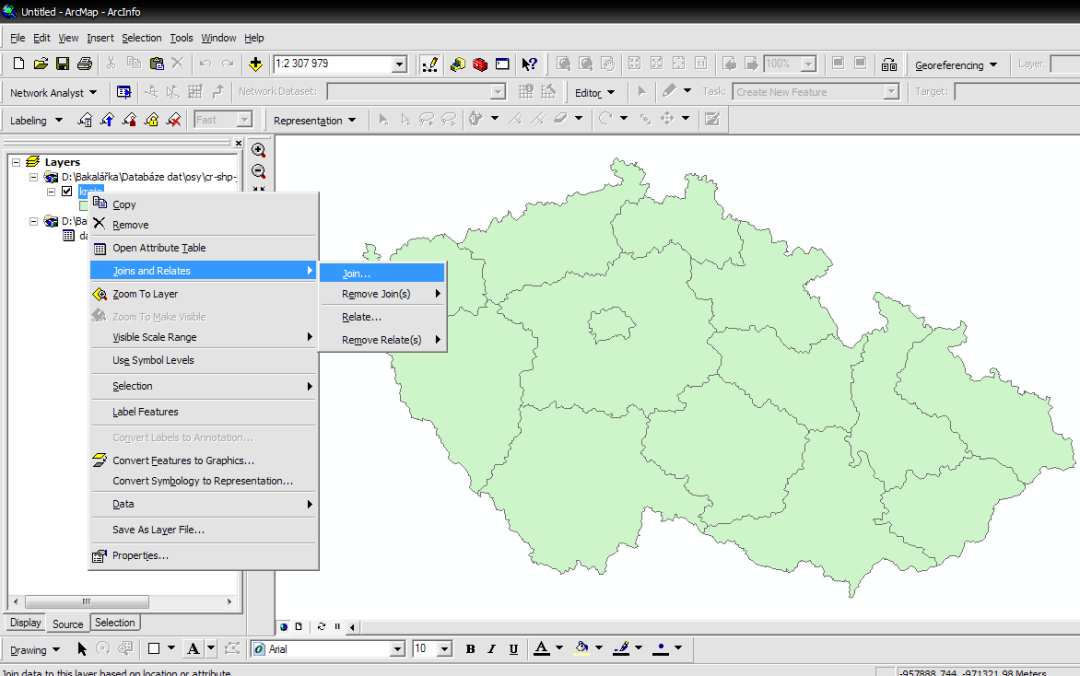Apply underline text formatting
Screen dimensions: 1080x676
[x=514, y=649]
